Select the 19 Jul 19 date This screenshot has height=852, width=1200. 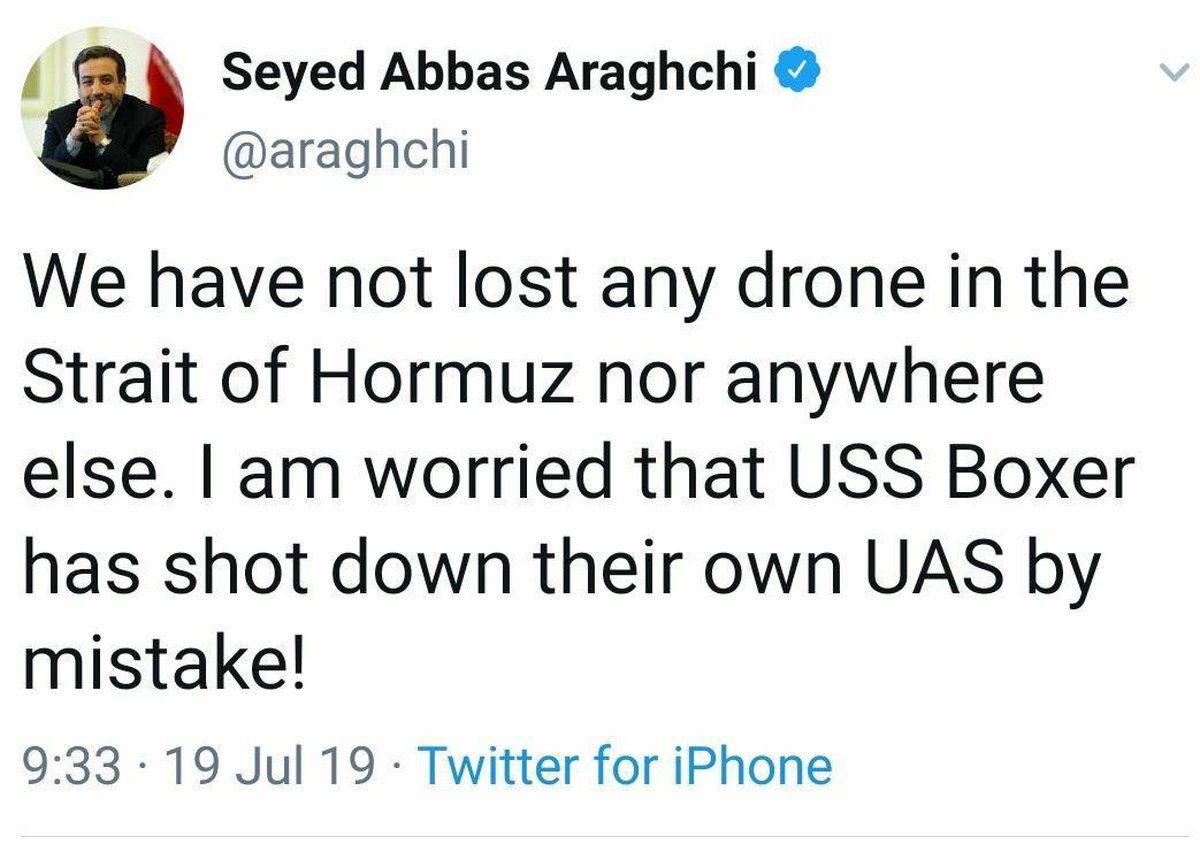(270, 767)
